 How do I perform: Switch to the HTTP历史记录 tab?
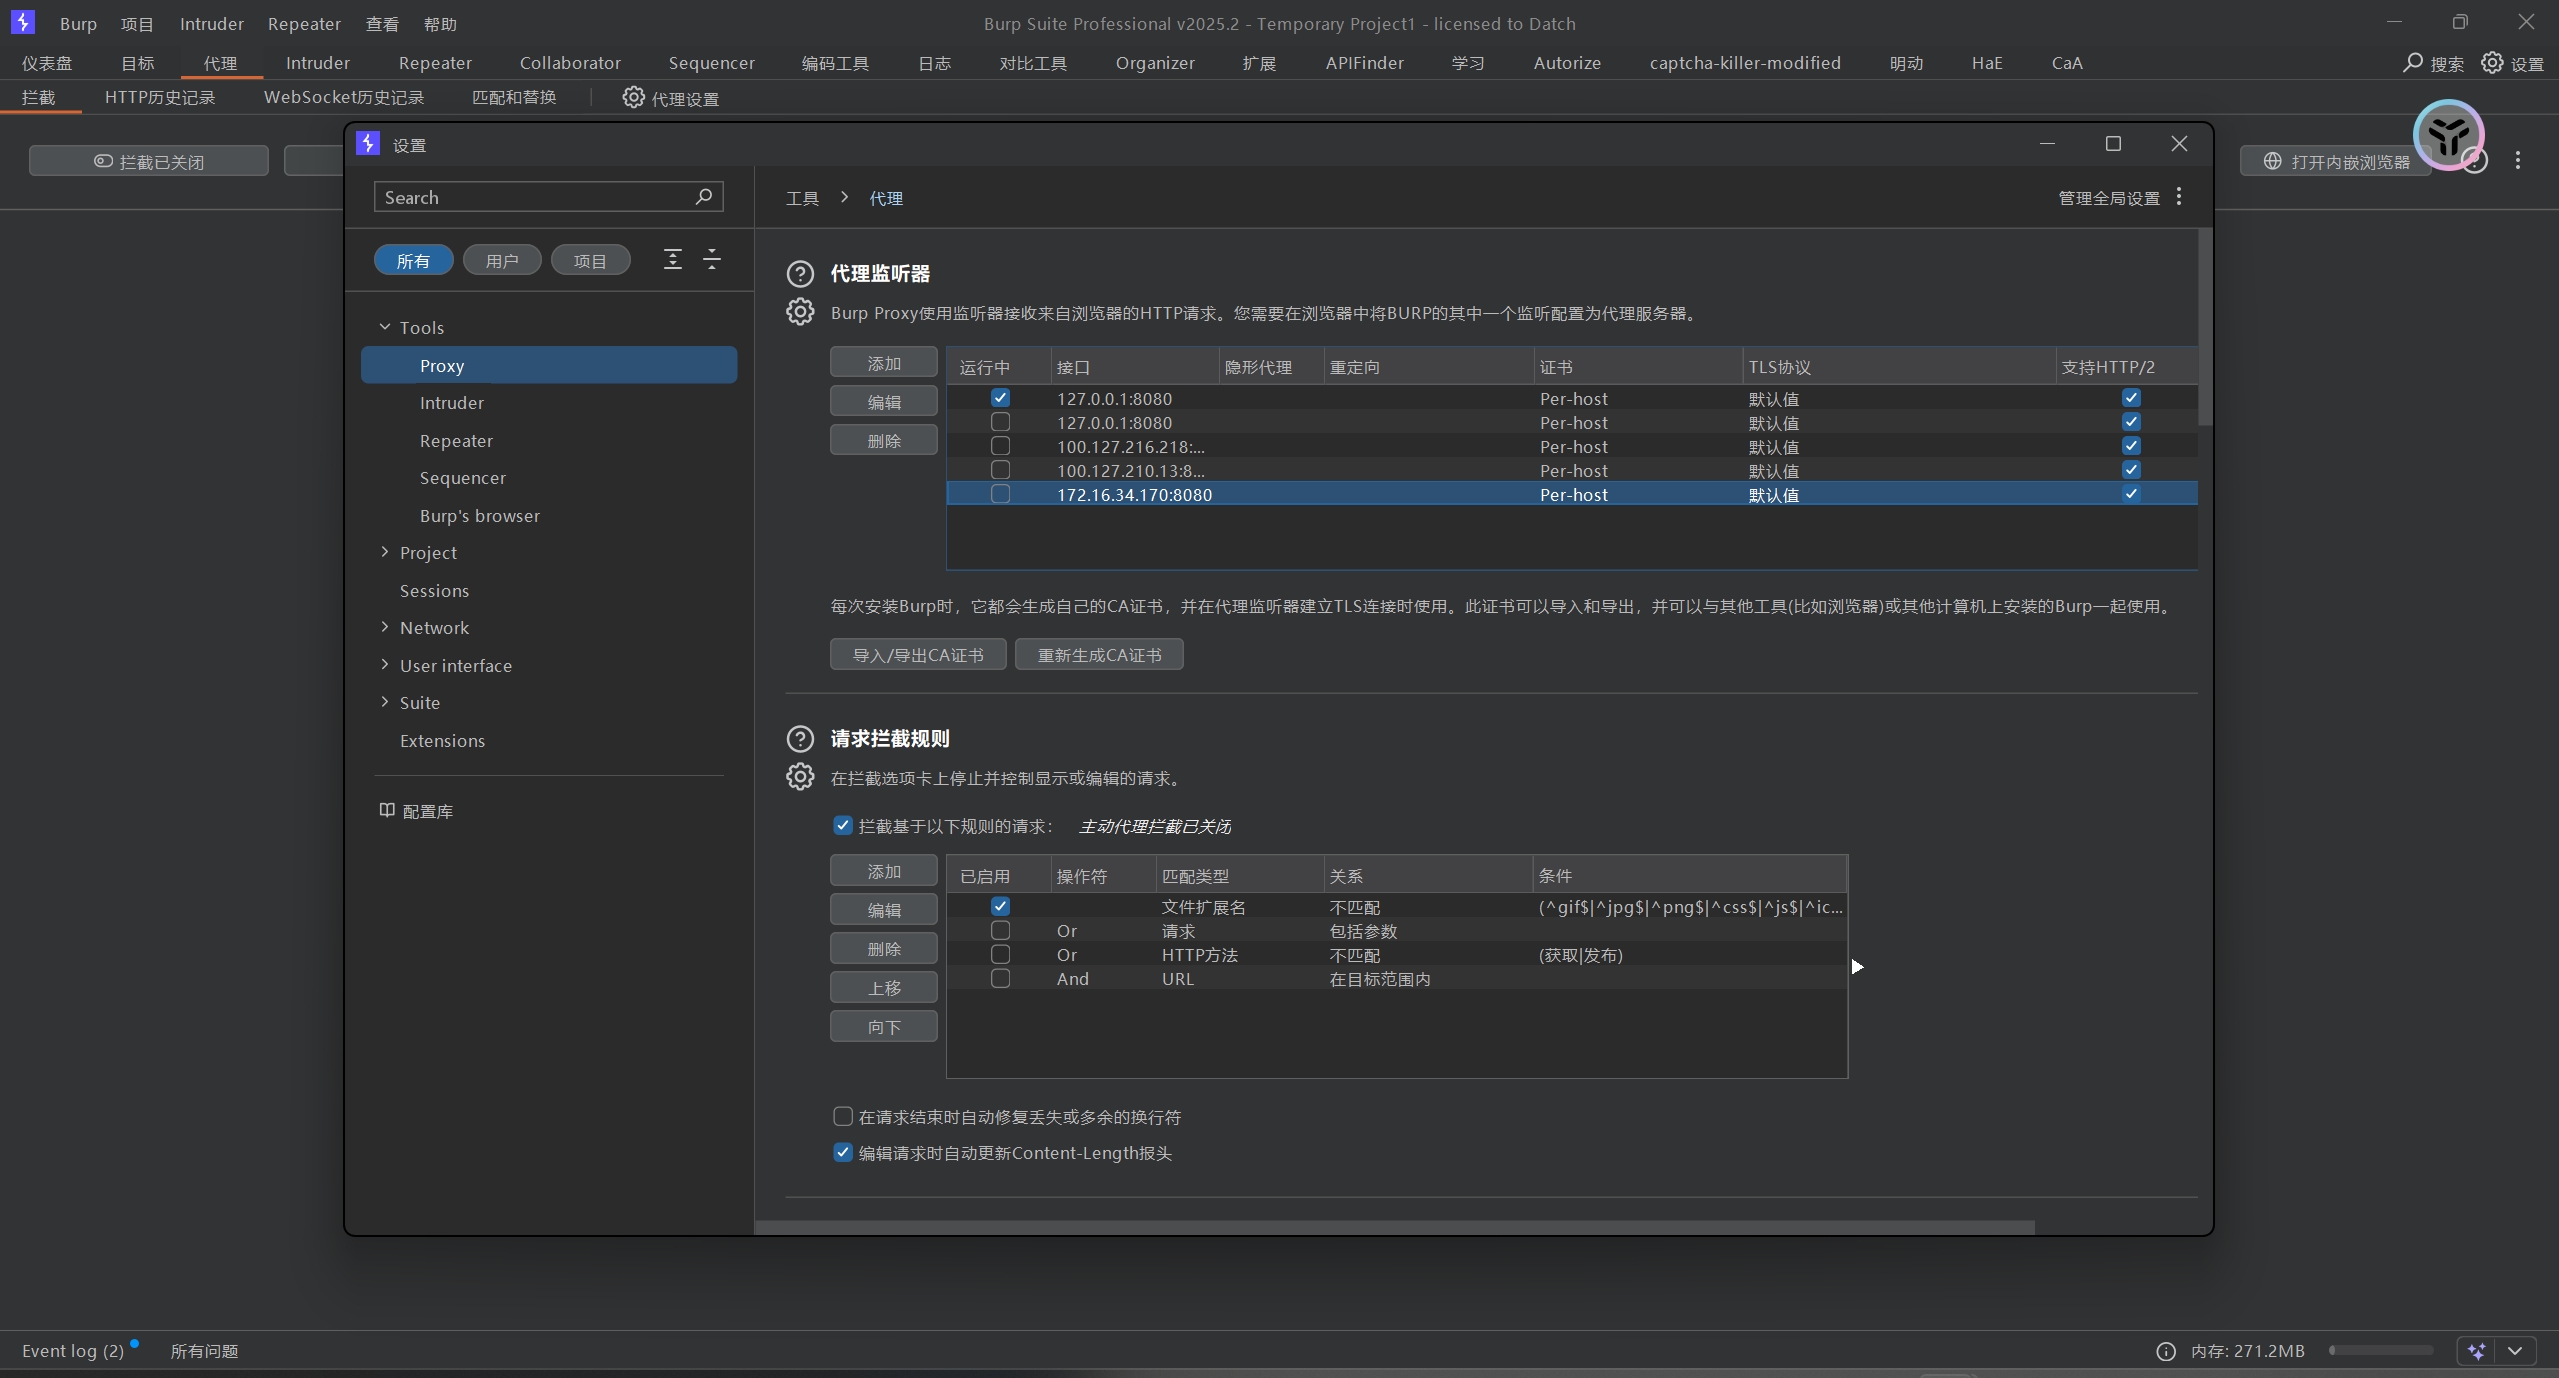coord(160,97)
